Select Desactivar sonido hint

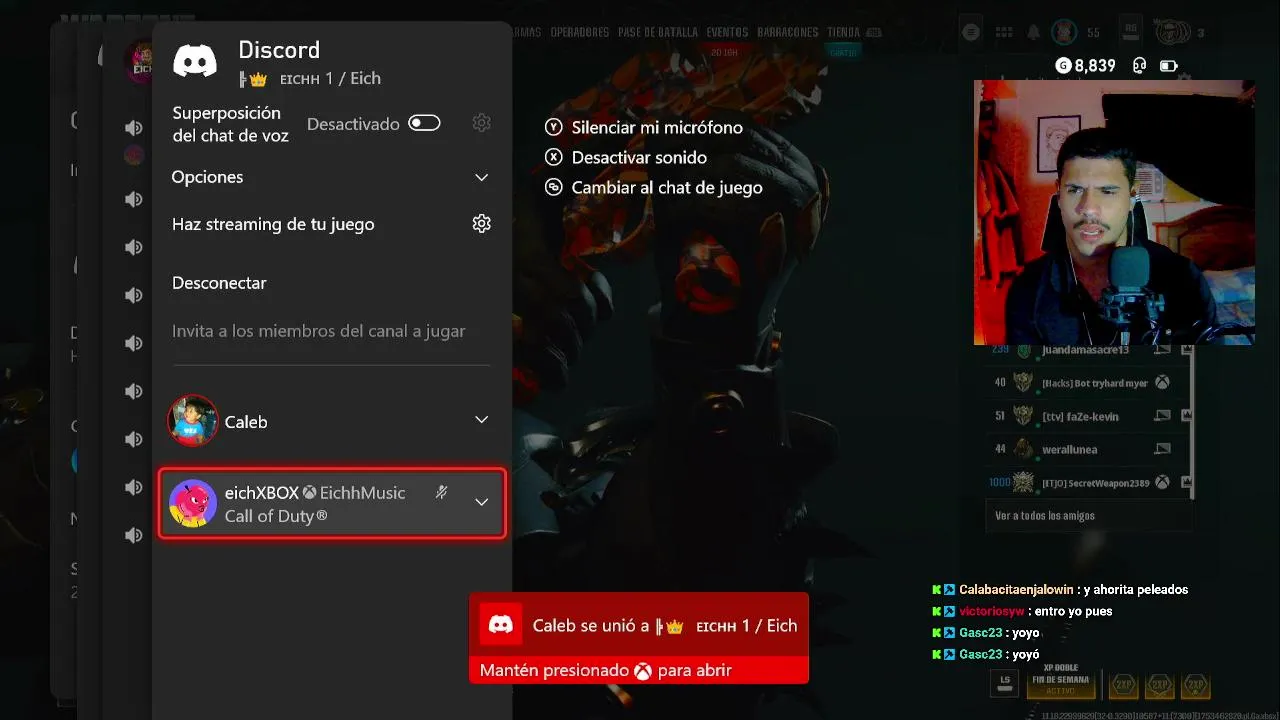[x=639, y=157]
